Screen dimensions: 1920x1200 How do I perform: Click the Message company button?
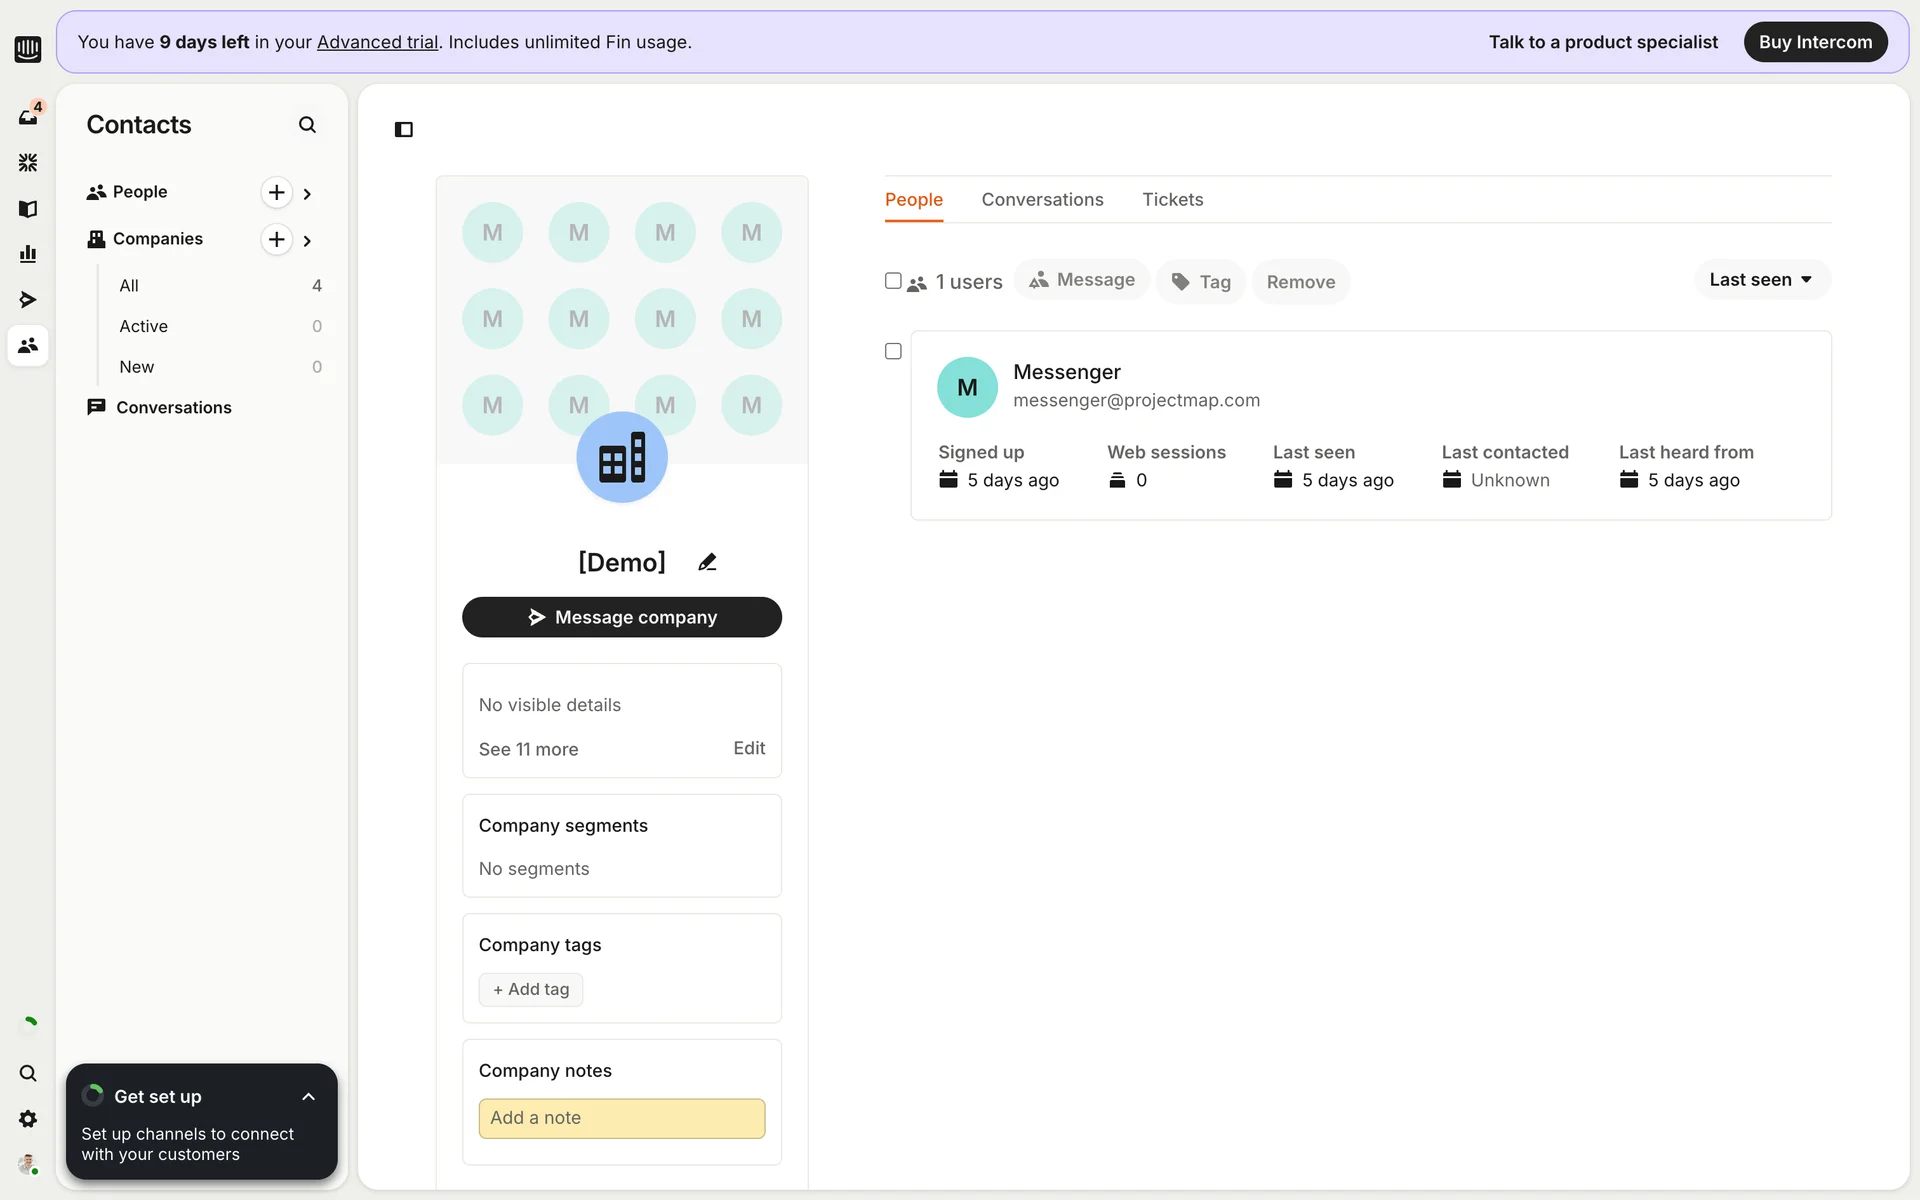click(x=622, y=617)
